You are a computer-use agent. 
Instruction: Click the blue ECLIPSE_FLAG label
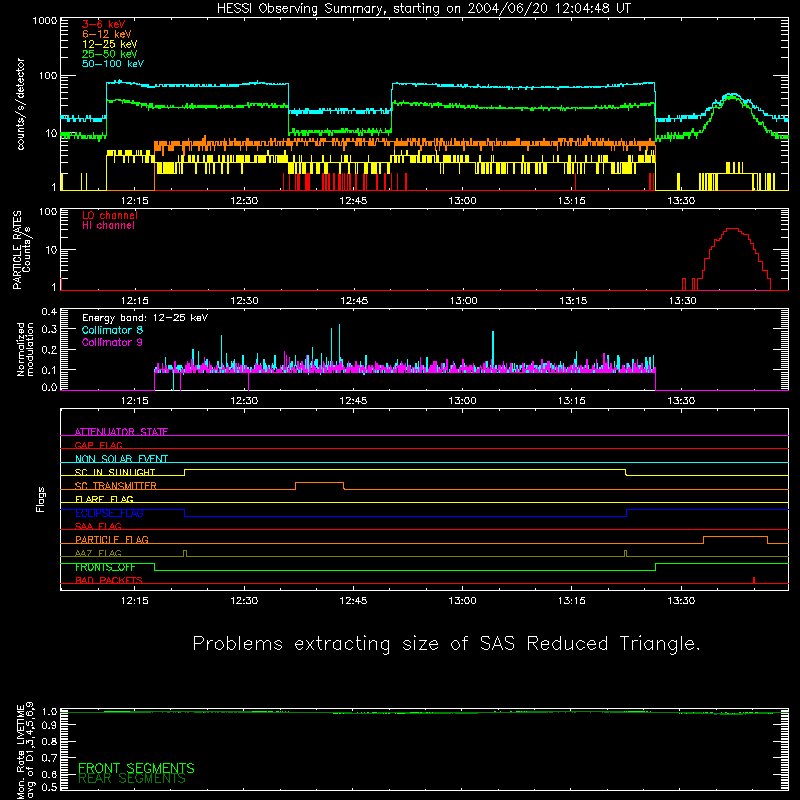point(109,513)
